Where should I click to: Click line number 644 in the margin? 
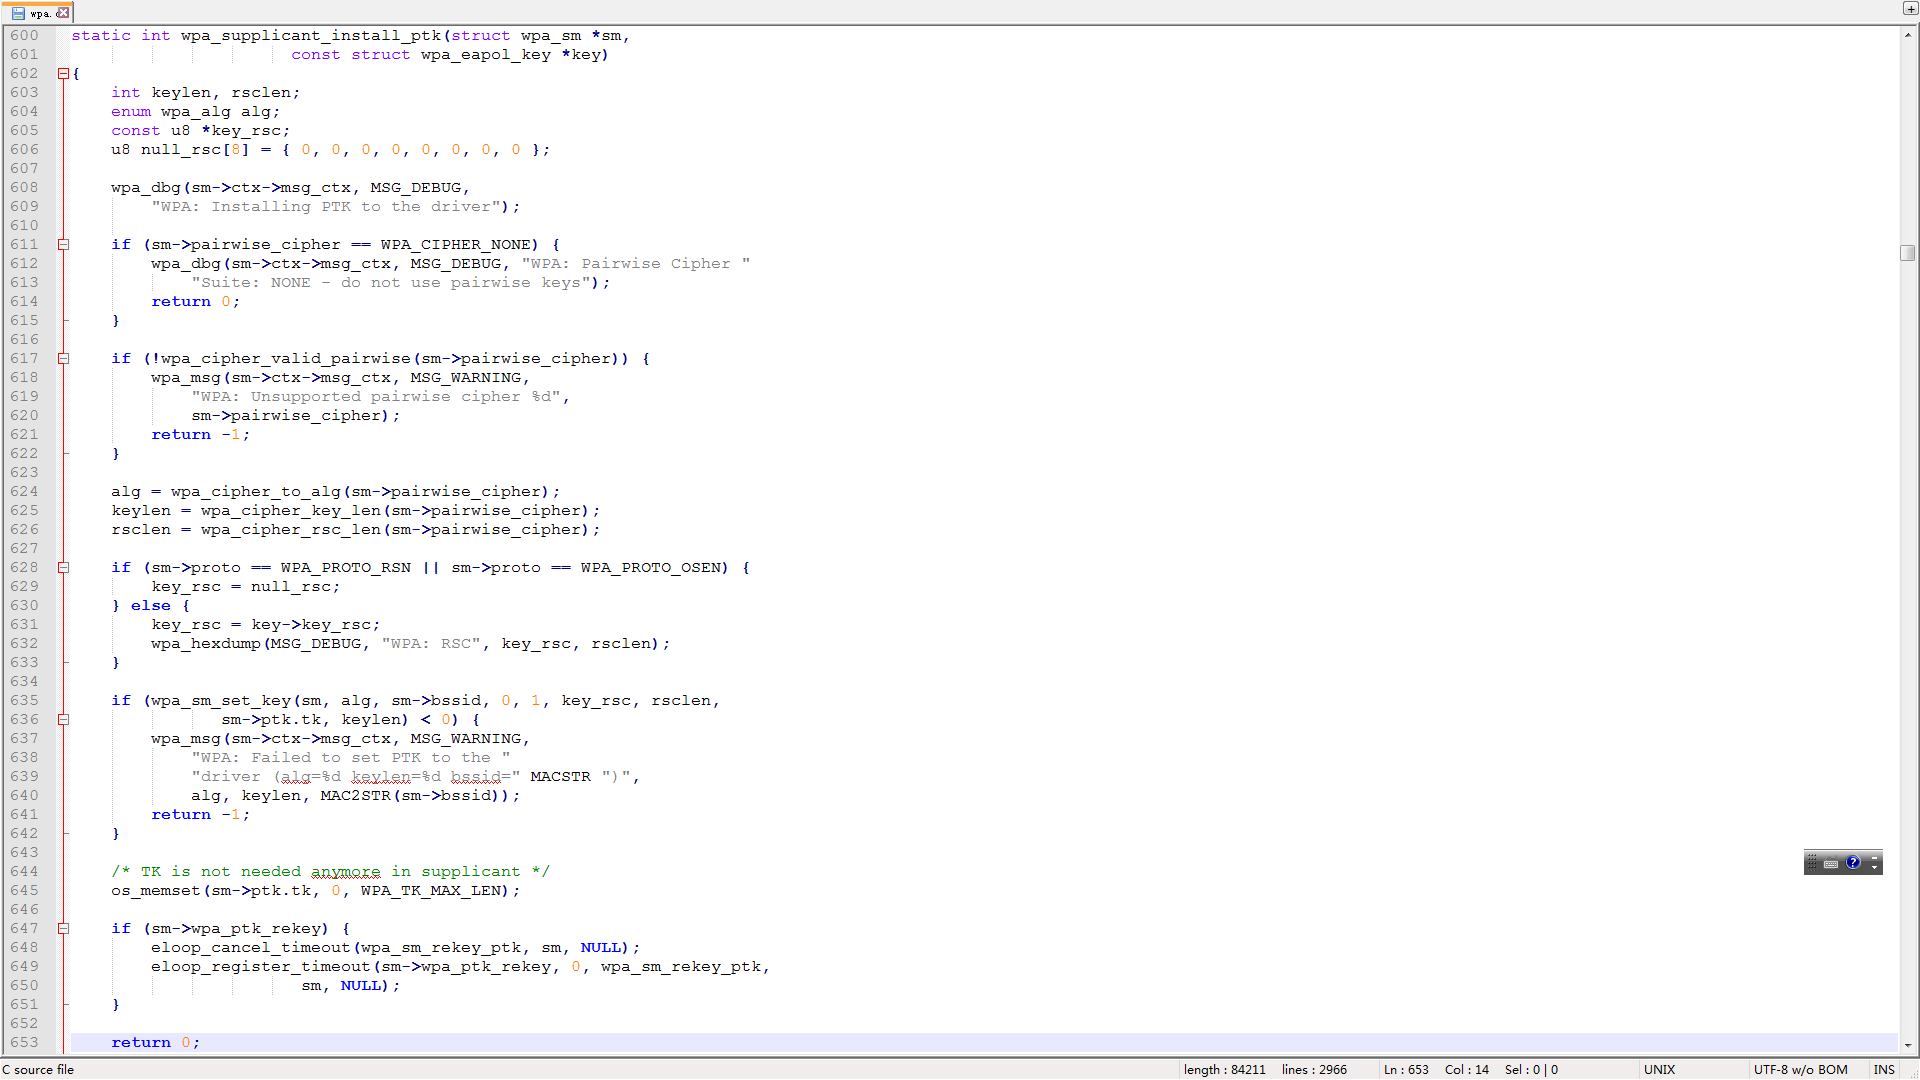[x=24, y=872]
